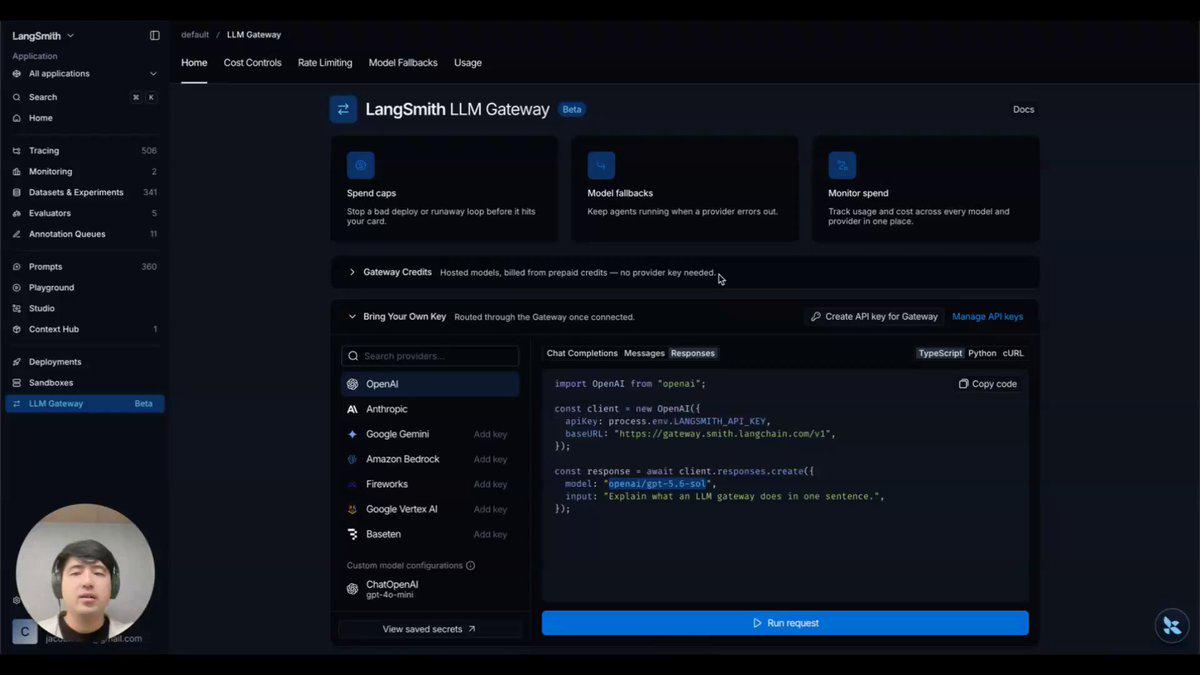Screen dimensions: 1200x675
Task: Click the Sandboxes sidebar icon
Action: (17, 383)
